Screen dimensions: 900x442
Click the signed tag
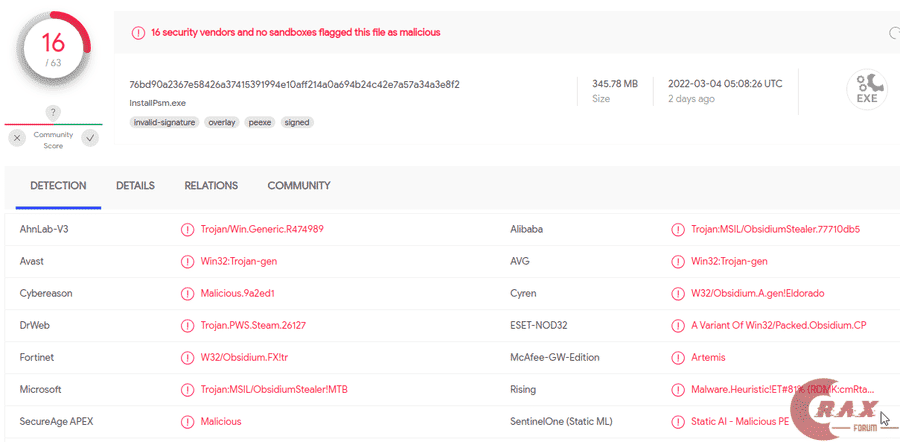coord(297,122)
